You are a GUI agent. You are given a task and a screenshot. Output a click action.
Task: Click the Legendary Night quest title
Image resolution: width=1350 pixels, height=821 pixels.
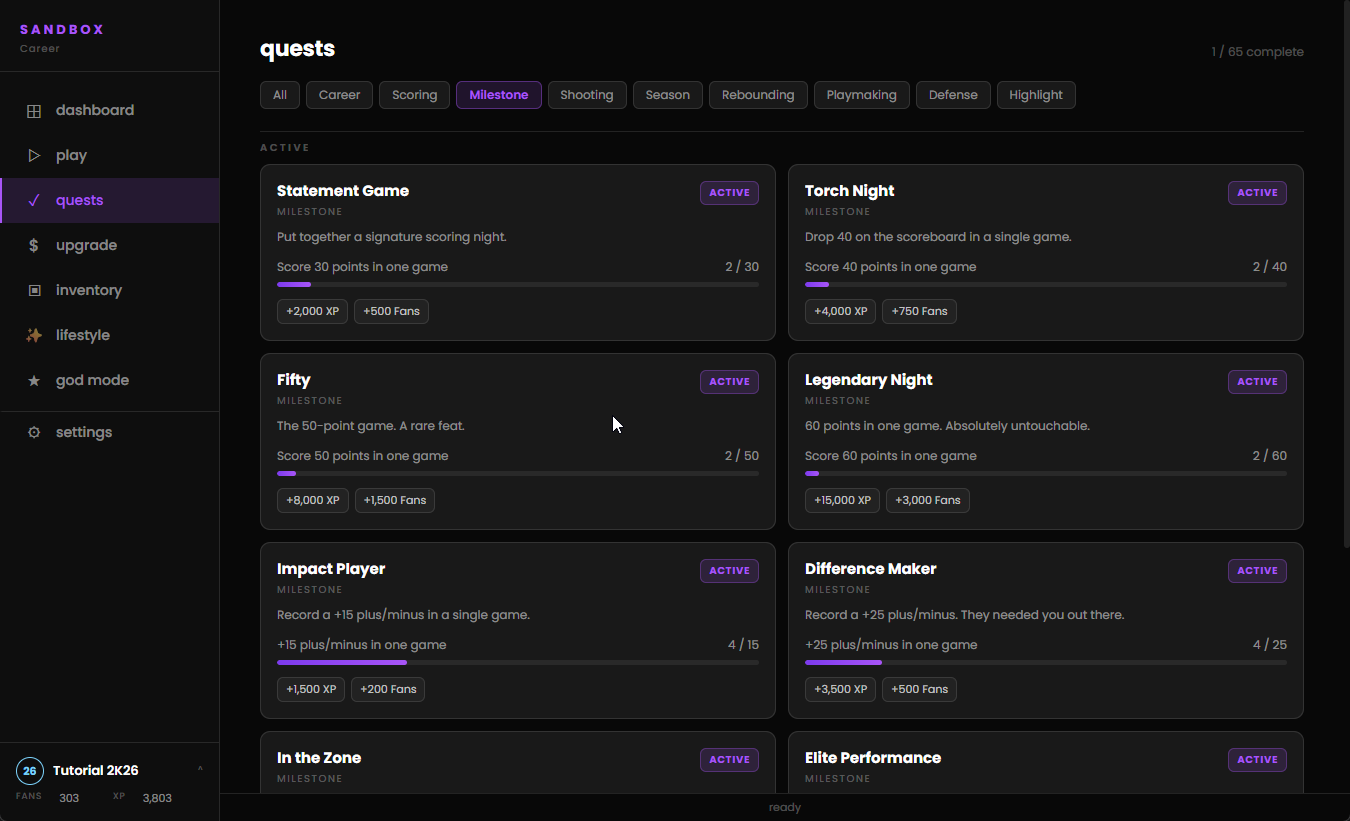click(869, 380)
